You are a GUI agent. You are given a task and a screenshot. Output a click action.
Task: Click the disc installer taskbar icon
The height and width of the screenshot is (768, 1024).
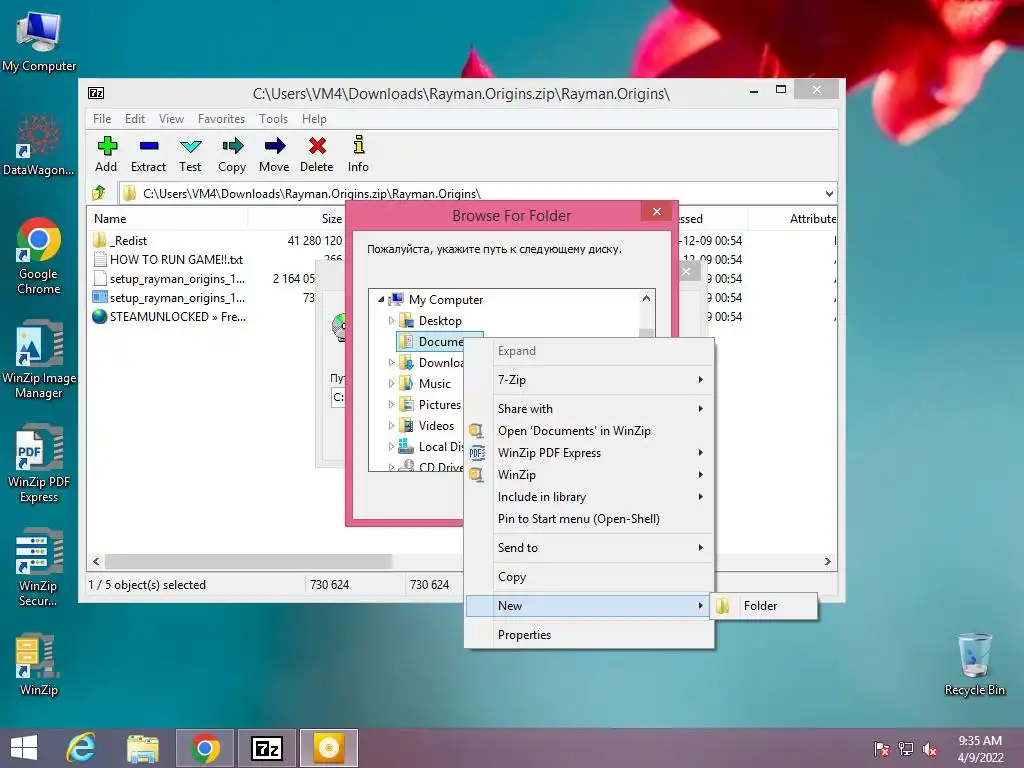(328, 748)
